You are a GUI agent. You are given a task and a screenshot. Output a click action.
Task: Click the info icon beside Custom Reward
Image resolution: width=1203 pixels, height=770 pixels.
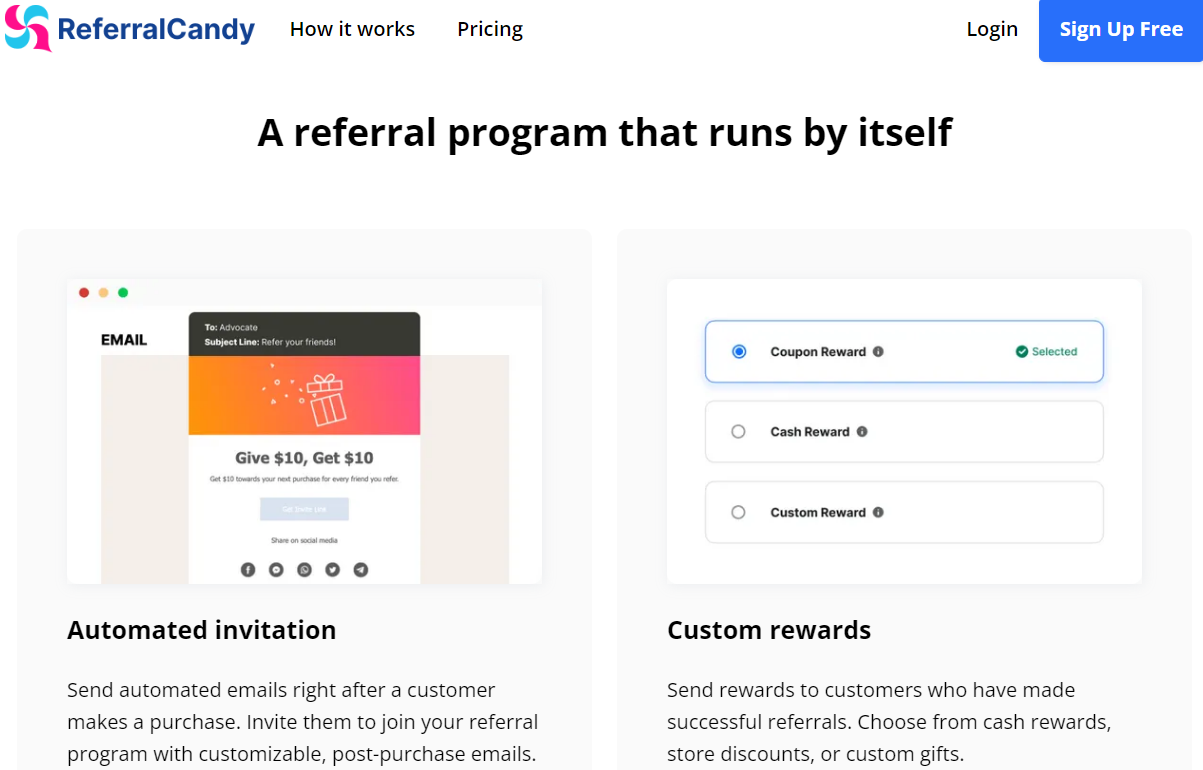coord(878,512)
